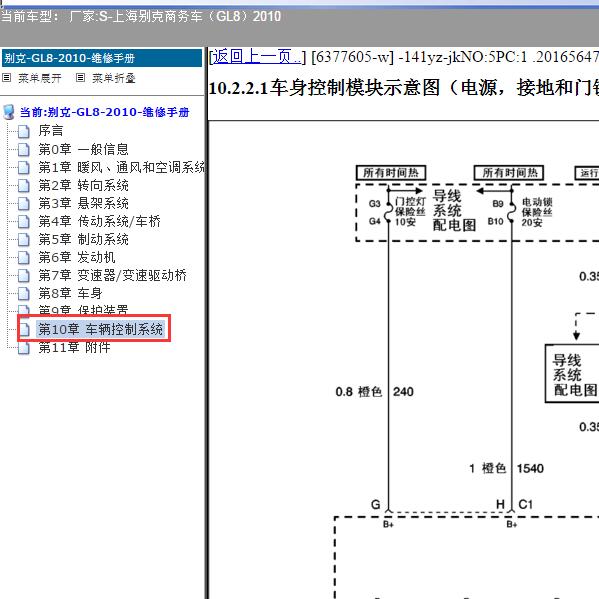Select 第10章 车辆控制系统
The height and width of the screenshot is (599, 599).
coord(100,329)
